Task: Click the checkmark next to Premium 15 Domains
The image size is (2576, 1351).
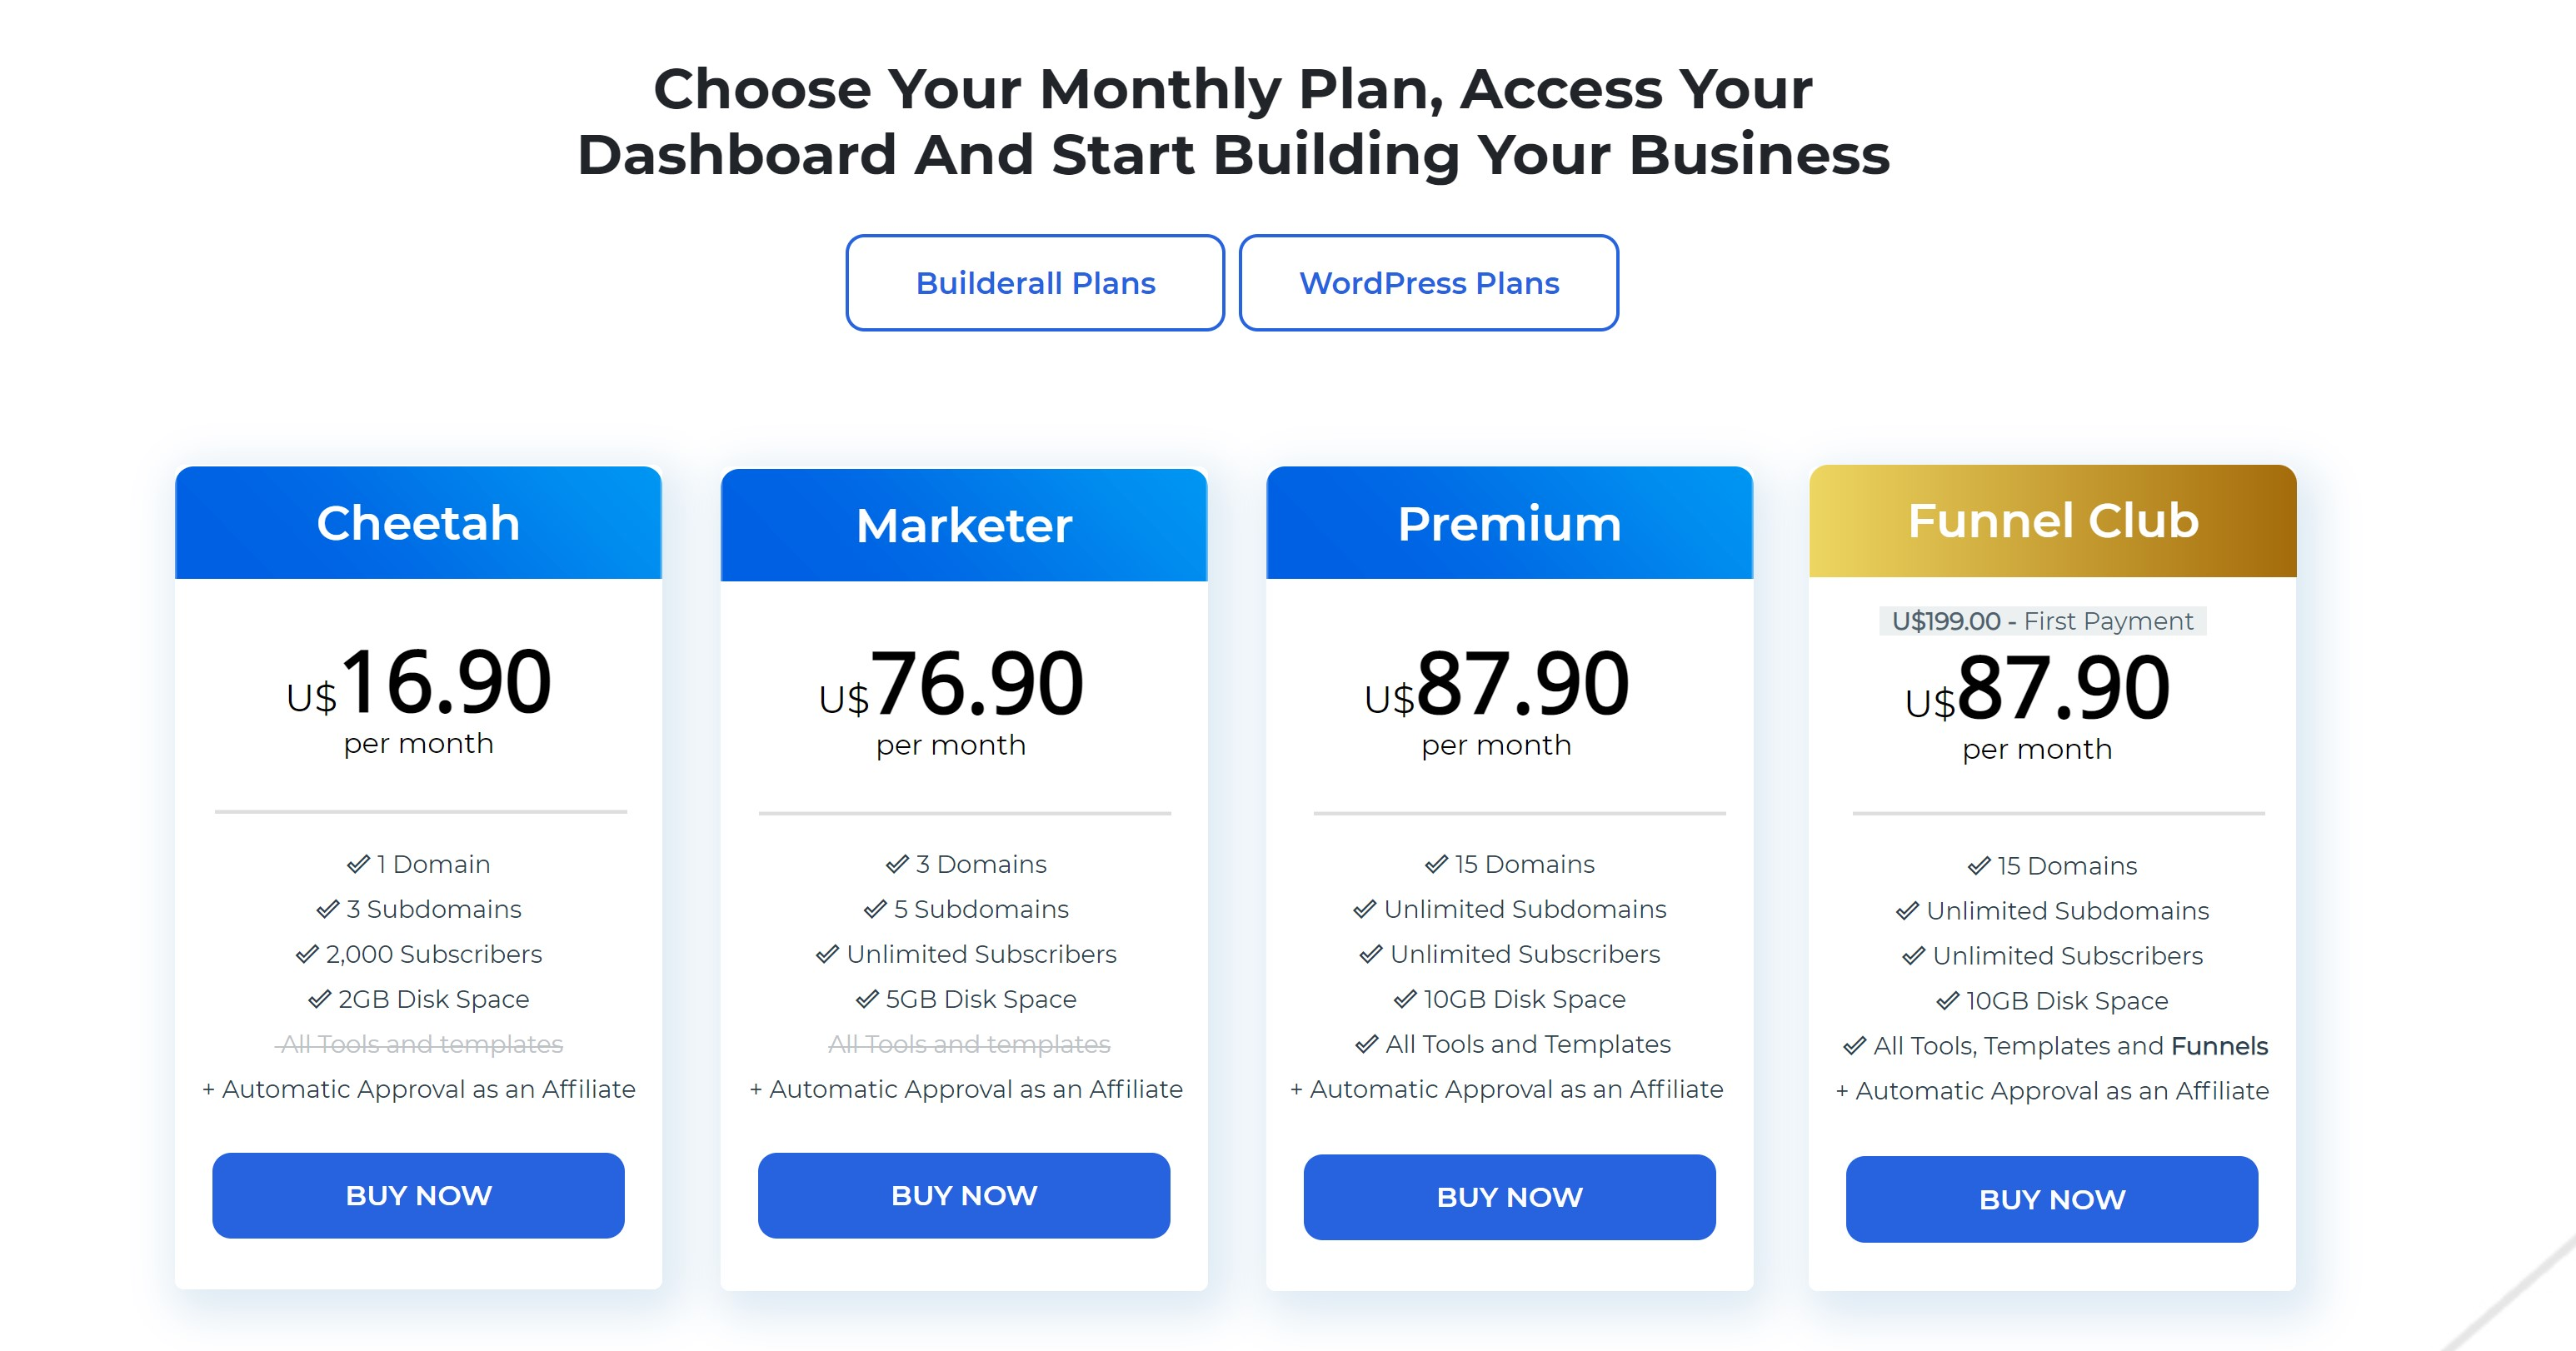Action: (1436, 864)
